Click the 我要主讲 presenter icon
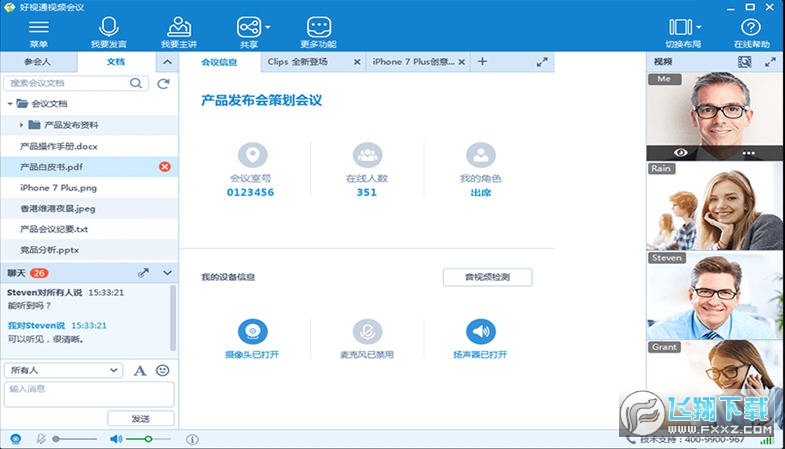The width and height of the screenshot is (785, 449). pos(178,27)
